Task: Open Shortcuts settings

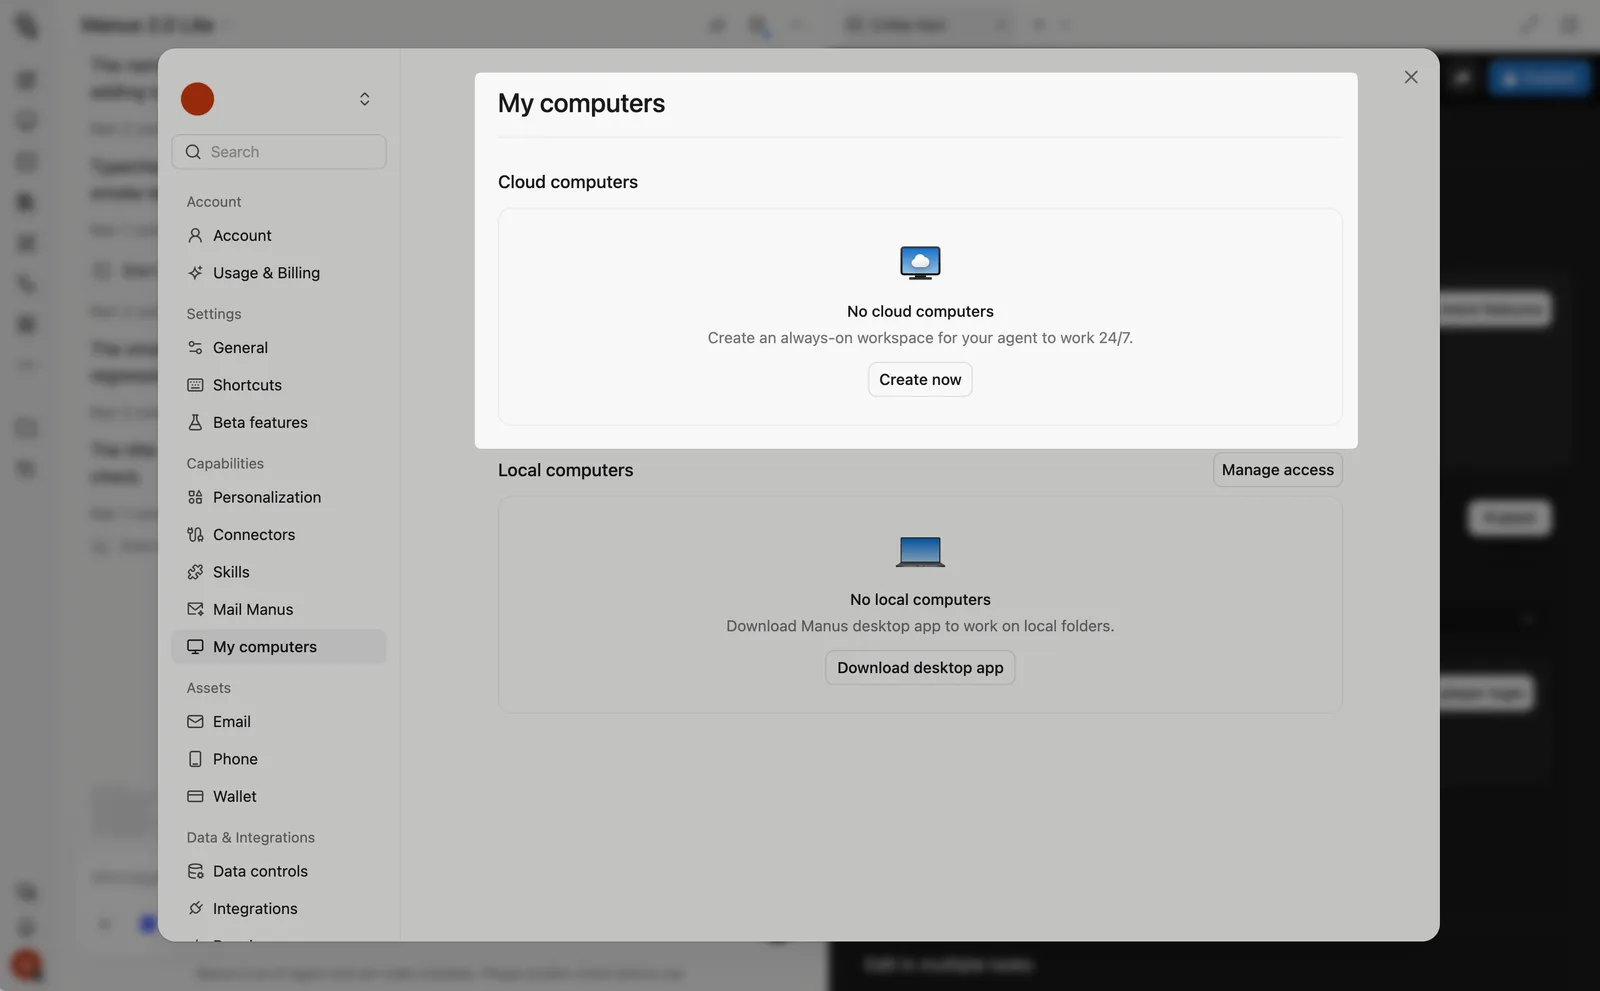Action: click(278, 385)
